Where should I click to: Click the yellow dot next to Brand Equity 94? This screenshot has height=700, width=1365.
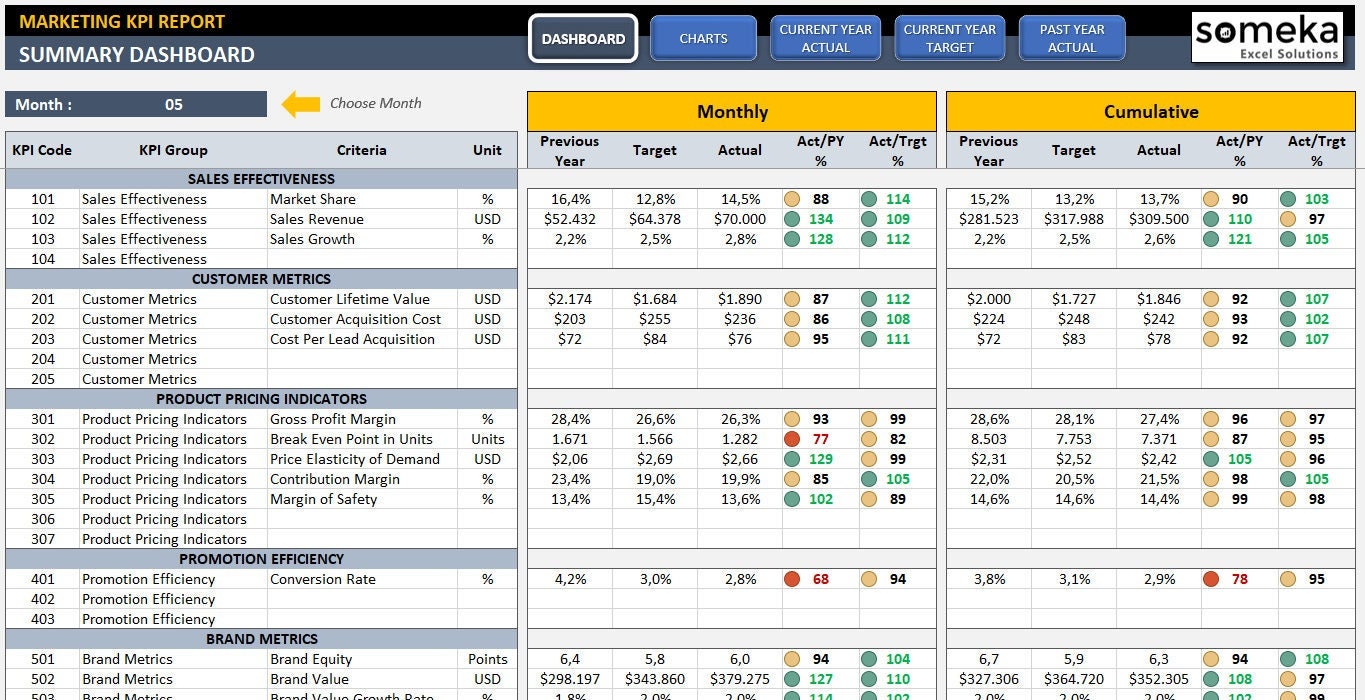tap(791, 659)
